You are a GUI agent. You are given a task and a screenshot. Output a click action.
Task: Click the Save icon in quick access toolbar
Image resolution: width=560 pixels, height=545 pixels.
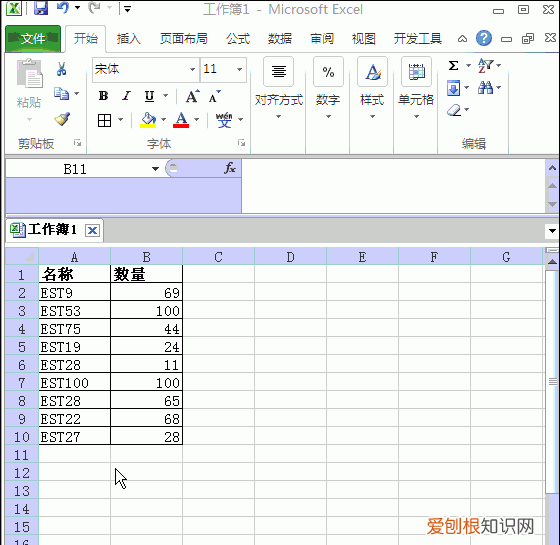[x=41, y=8]
